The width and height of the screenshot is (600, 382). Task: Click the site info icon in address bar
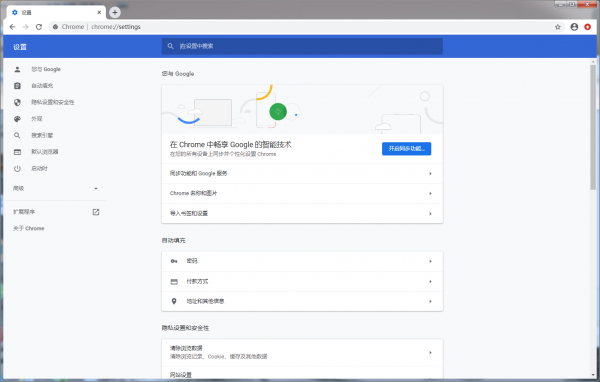click(55, 27)
